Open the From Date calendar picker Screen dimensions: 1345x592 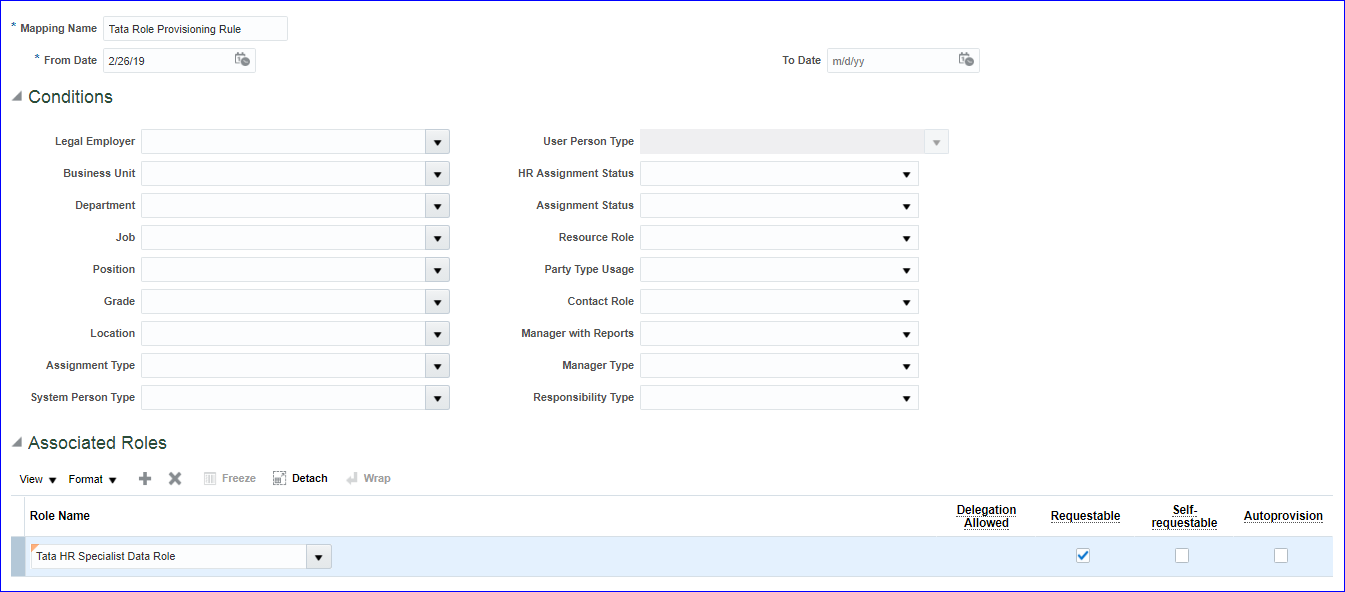pos(242,60)
